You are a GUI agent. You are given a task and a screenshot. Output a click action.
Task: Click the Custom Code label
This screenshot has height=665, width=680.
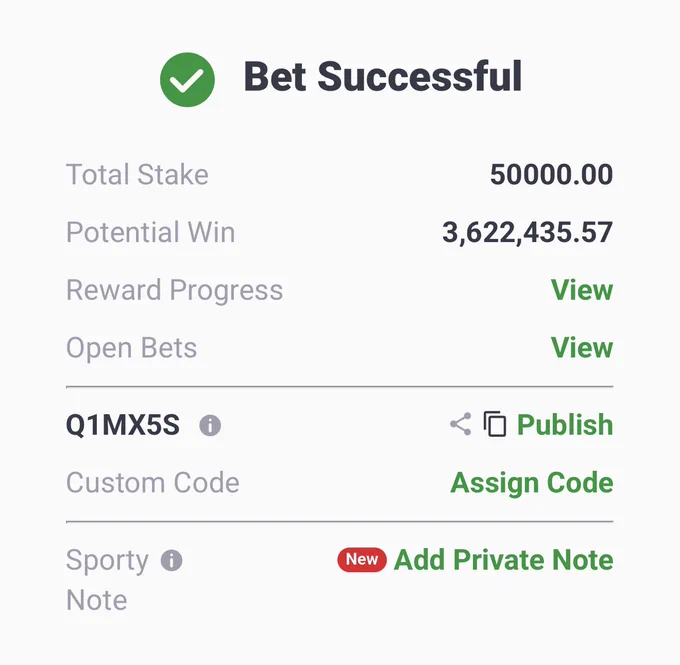click(153, 483)
